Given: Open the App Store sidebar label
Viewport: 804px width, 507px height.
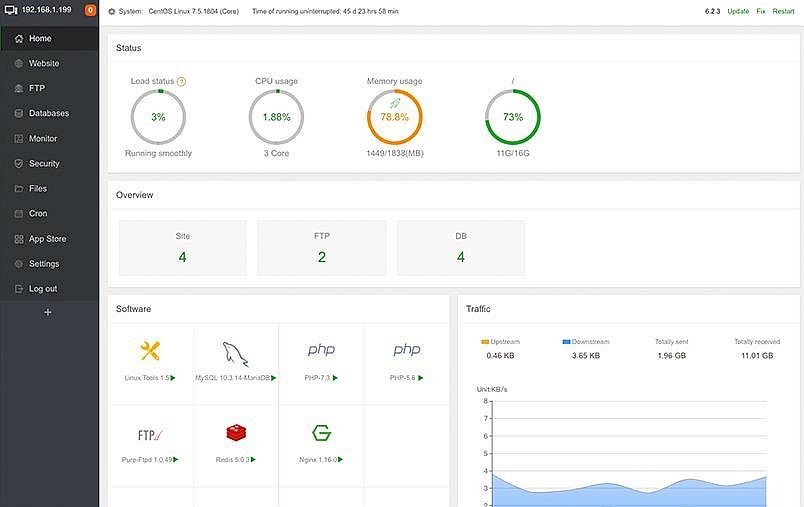Looking at the screenshot, I should [x=47, y=239].
